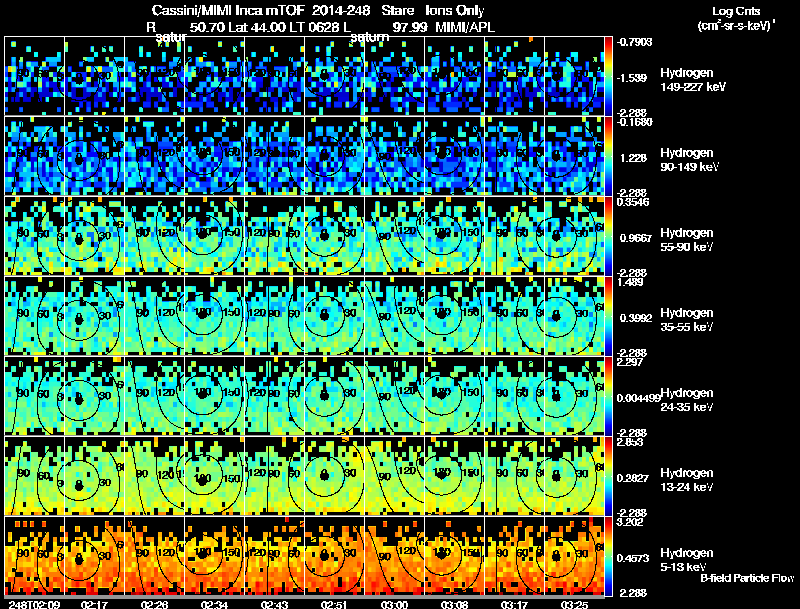Viewport: 800px width, 609px height.
Task: Click the "(cm²-sr-s-keV)" units label
Action: tap(735, 26)
